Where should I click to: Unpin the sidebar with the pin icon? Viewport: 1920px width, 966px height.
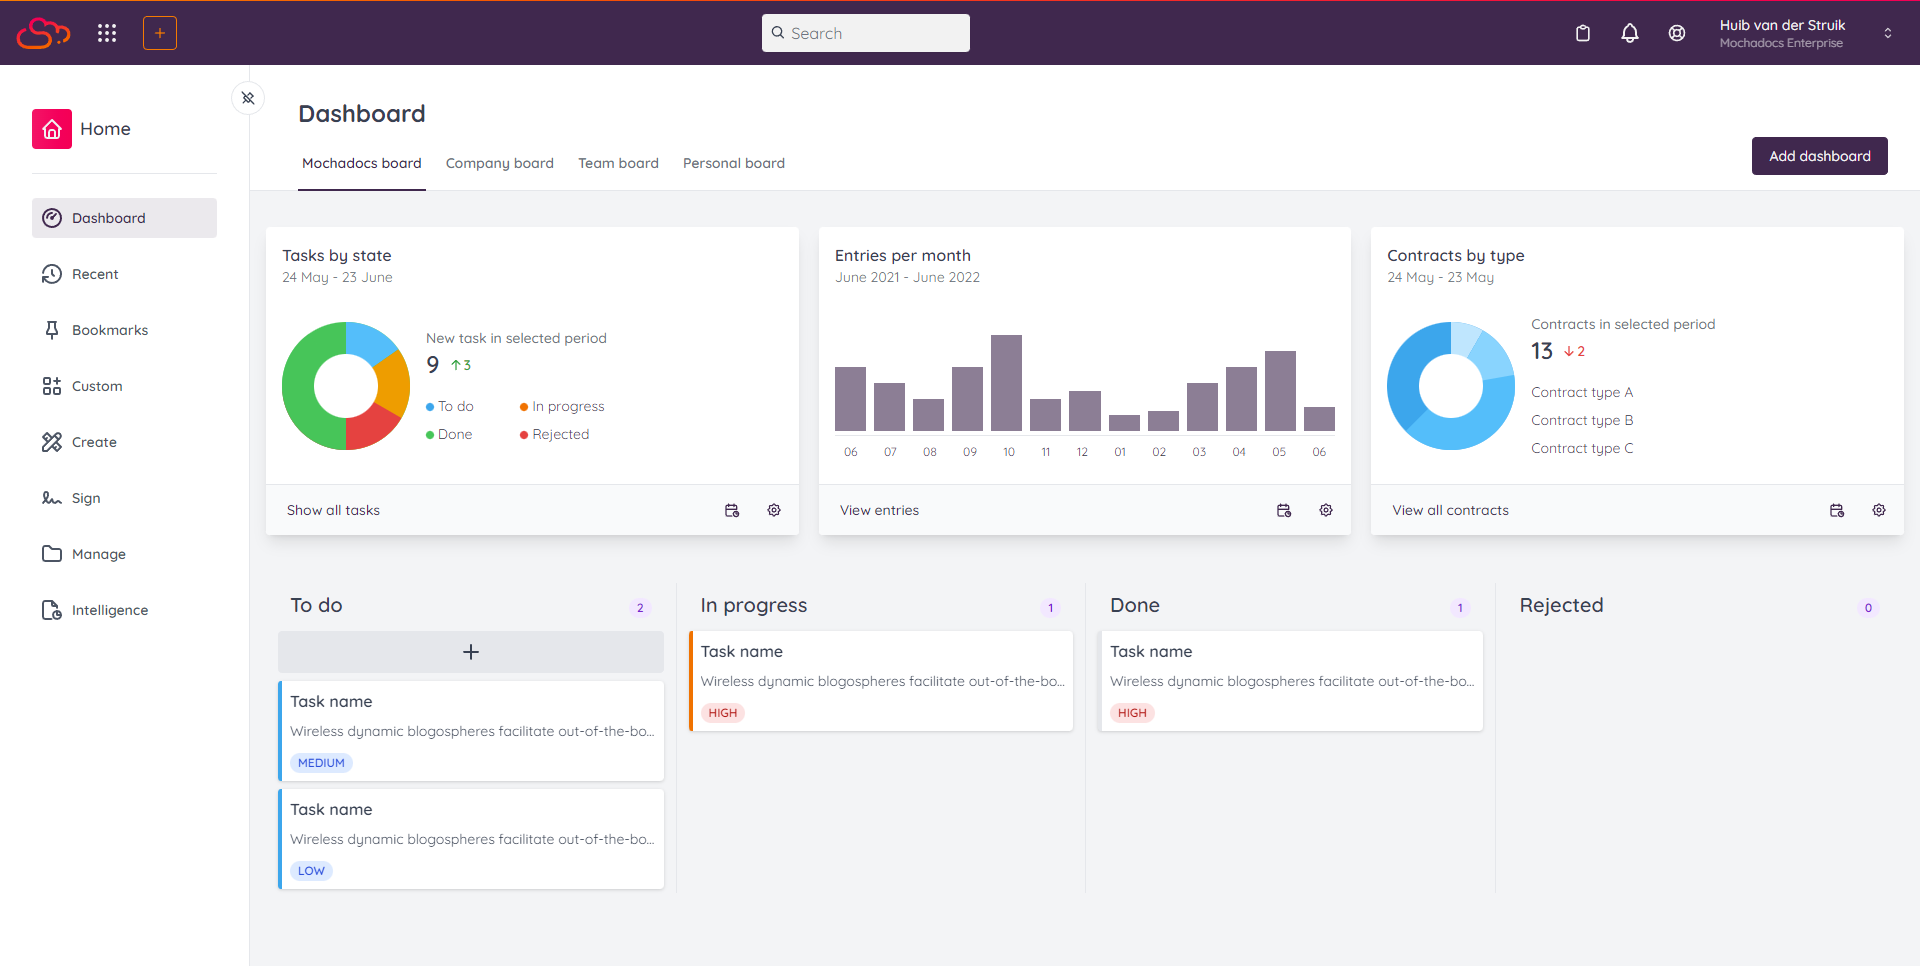[x=248, y=98]
